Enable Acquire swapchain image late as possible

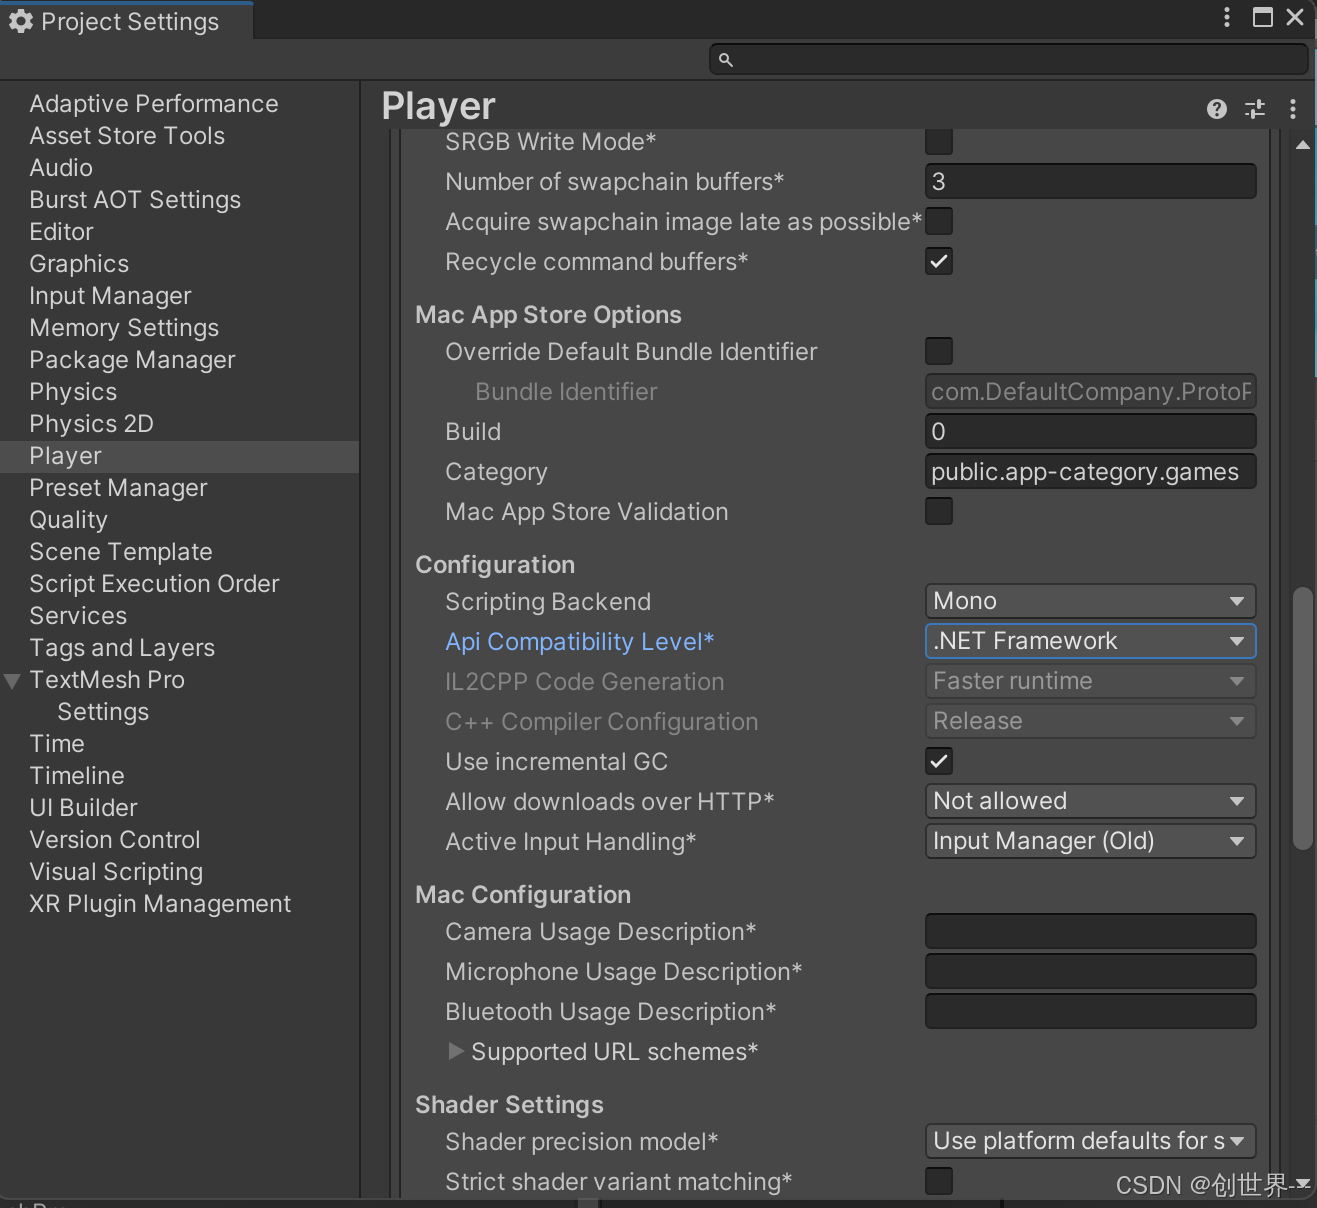click(939, 221)
